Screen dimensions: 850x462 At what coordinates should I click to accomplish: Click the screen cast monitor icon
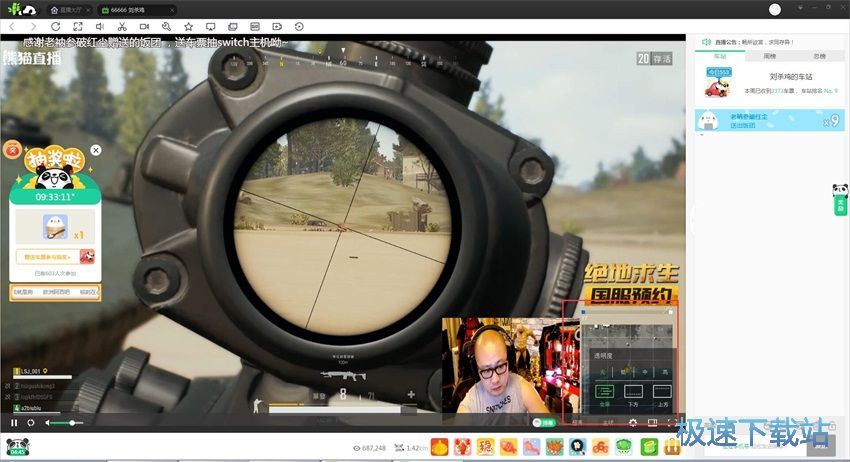point(210,27)
